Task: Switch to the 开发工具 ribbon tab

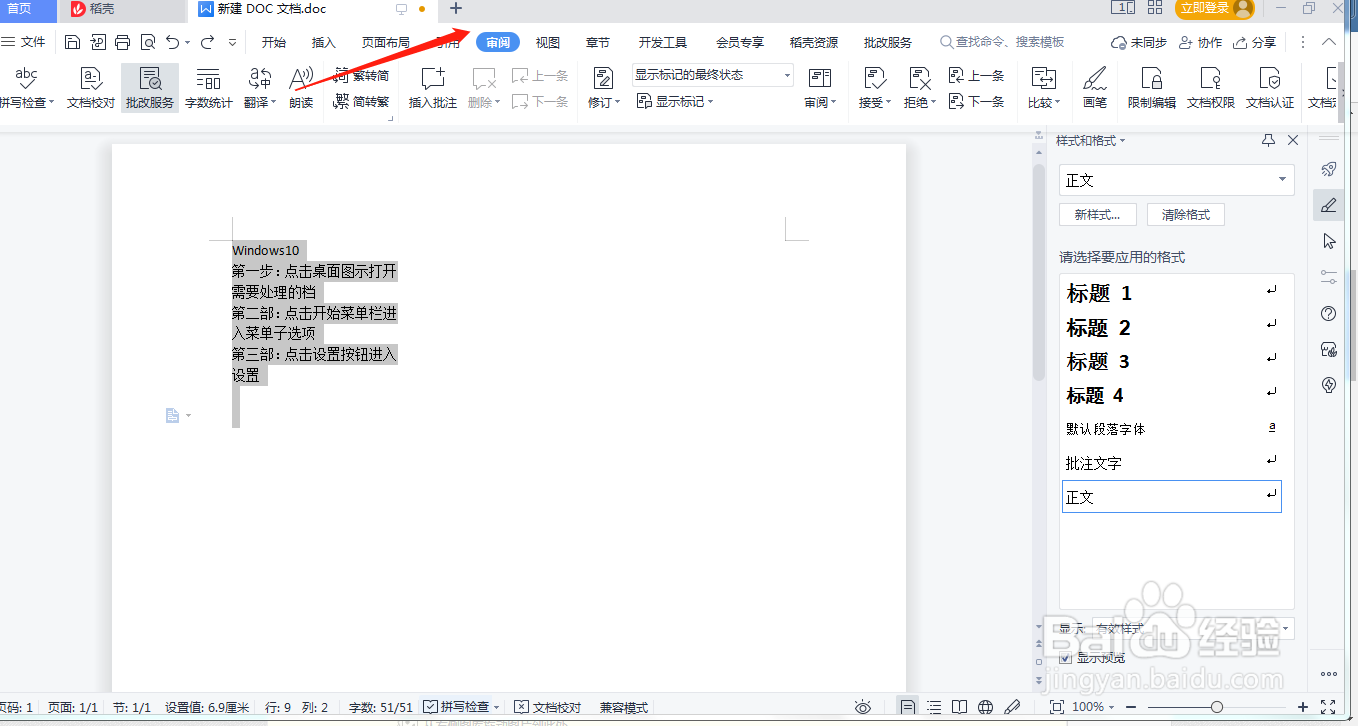Action: click(661, 42)
